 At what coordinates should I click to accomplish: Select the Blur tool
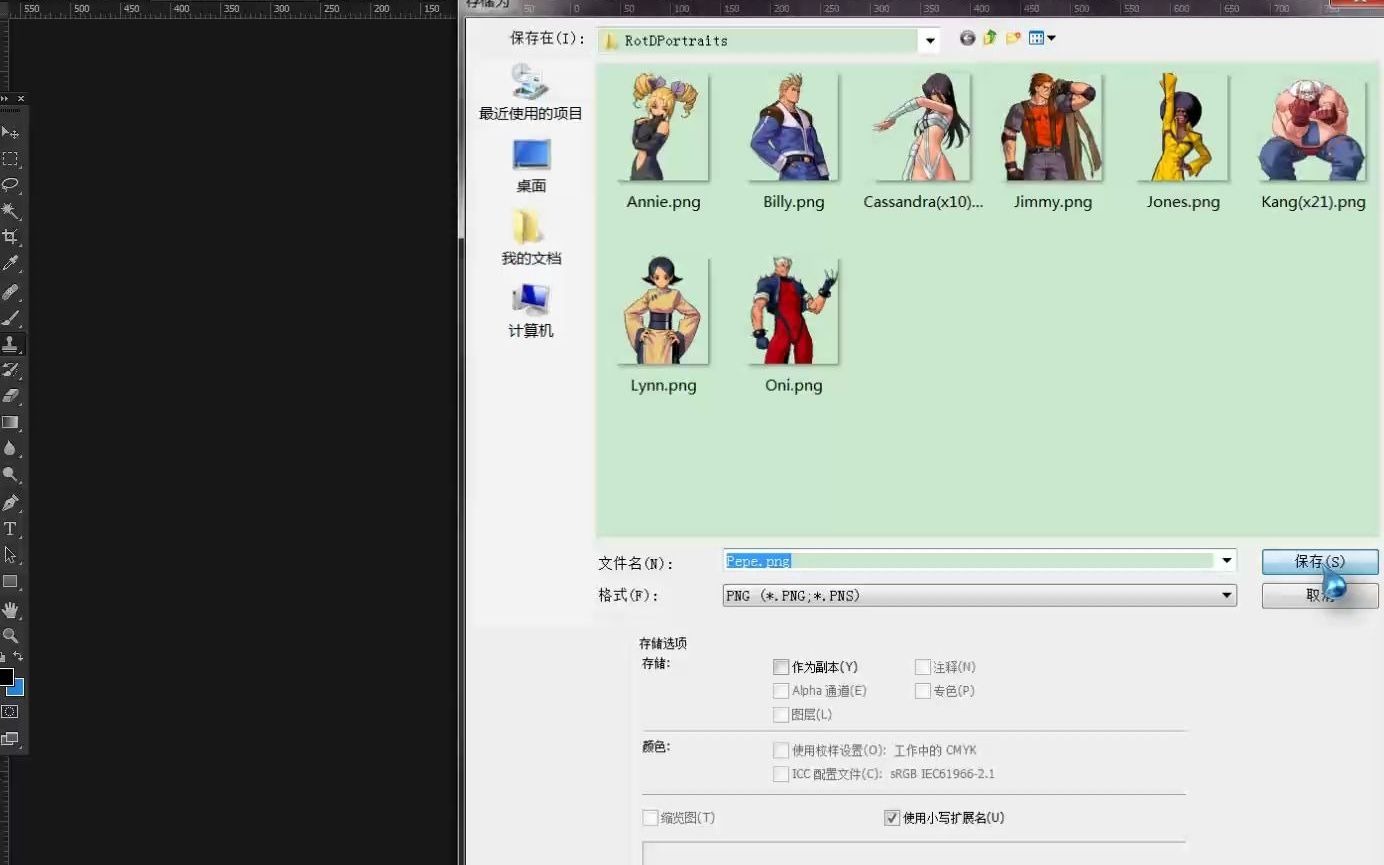(x=11, y=449)
